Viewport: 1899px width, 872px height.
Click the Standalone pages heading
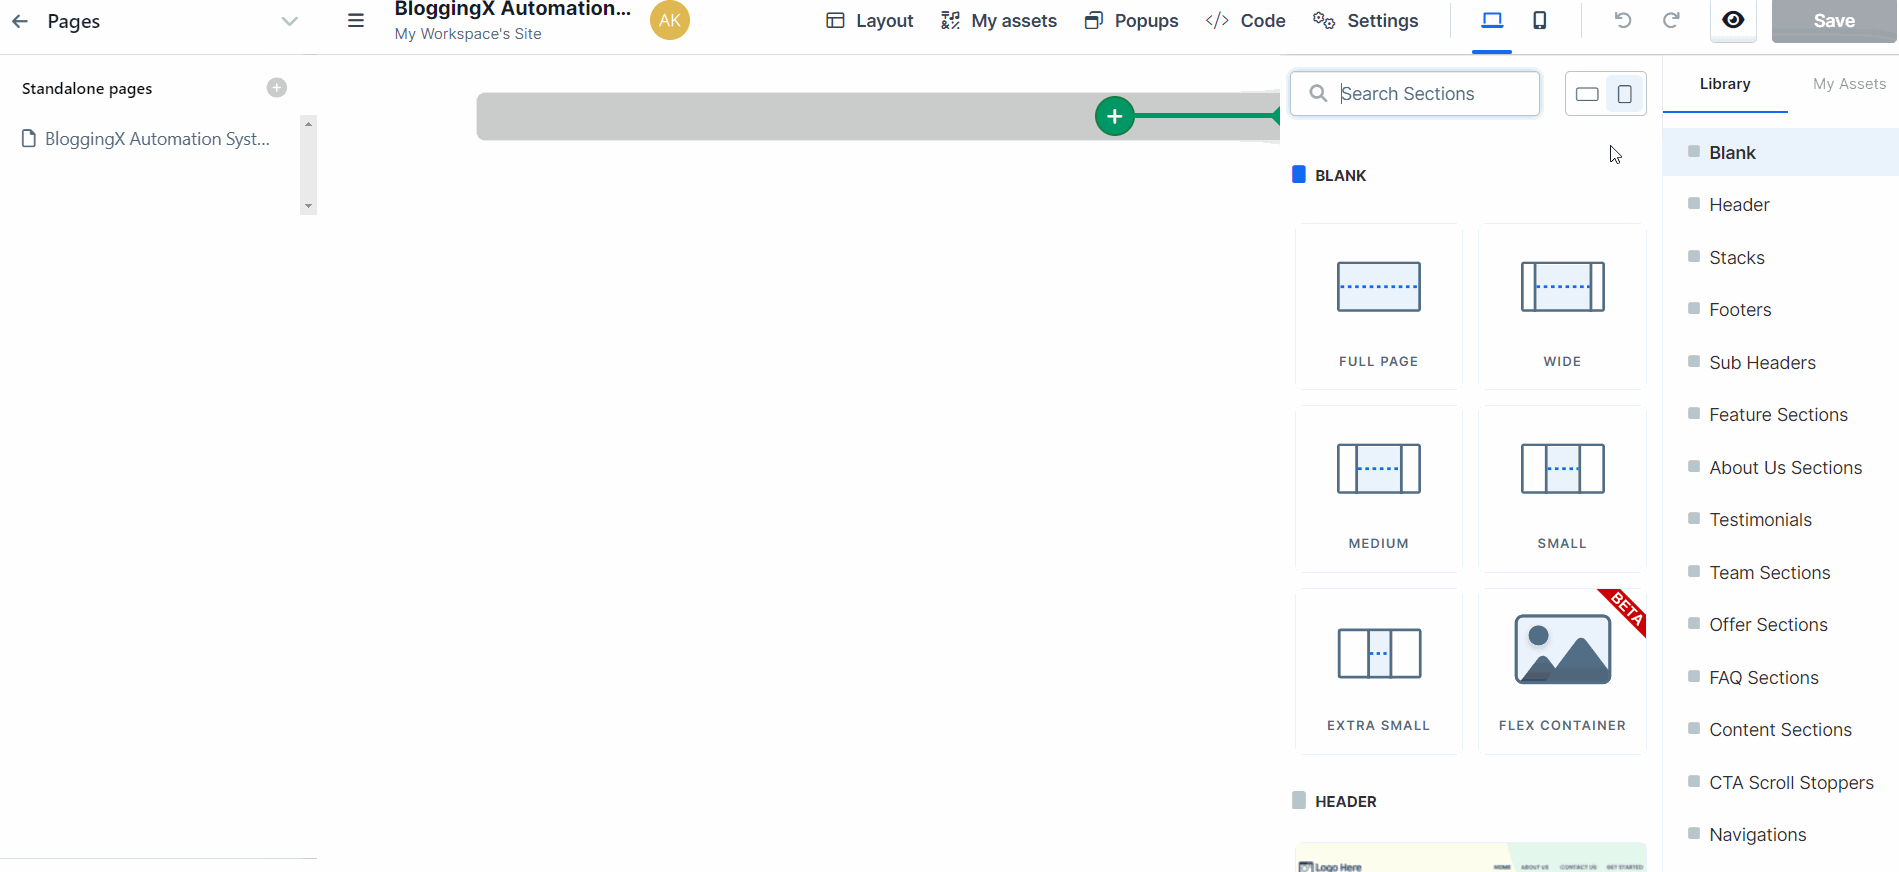coord(87,89)
